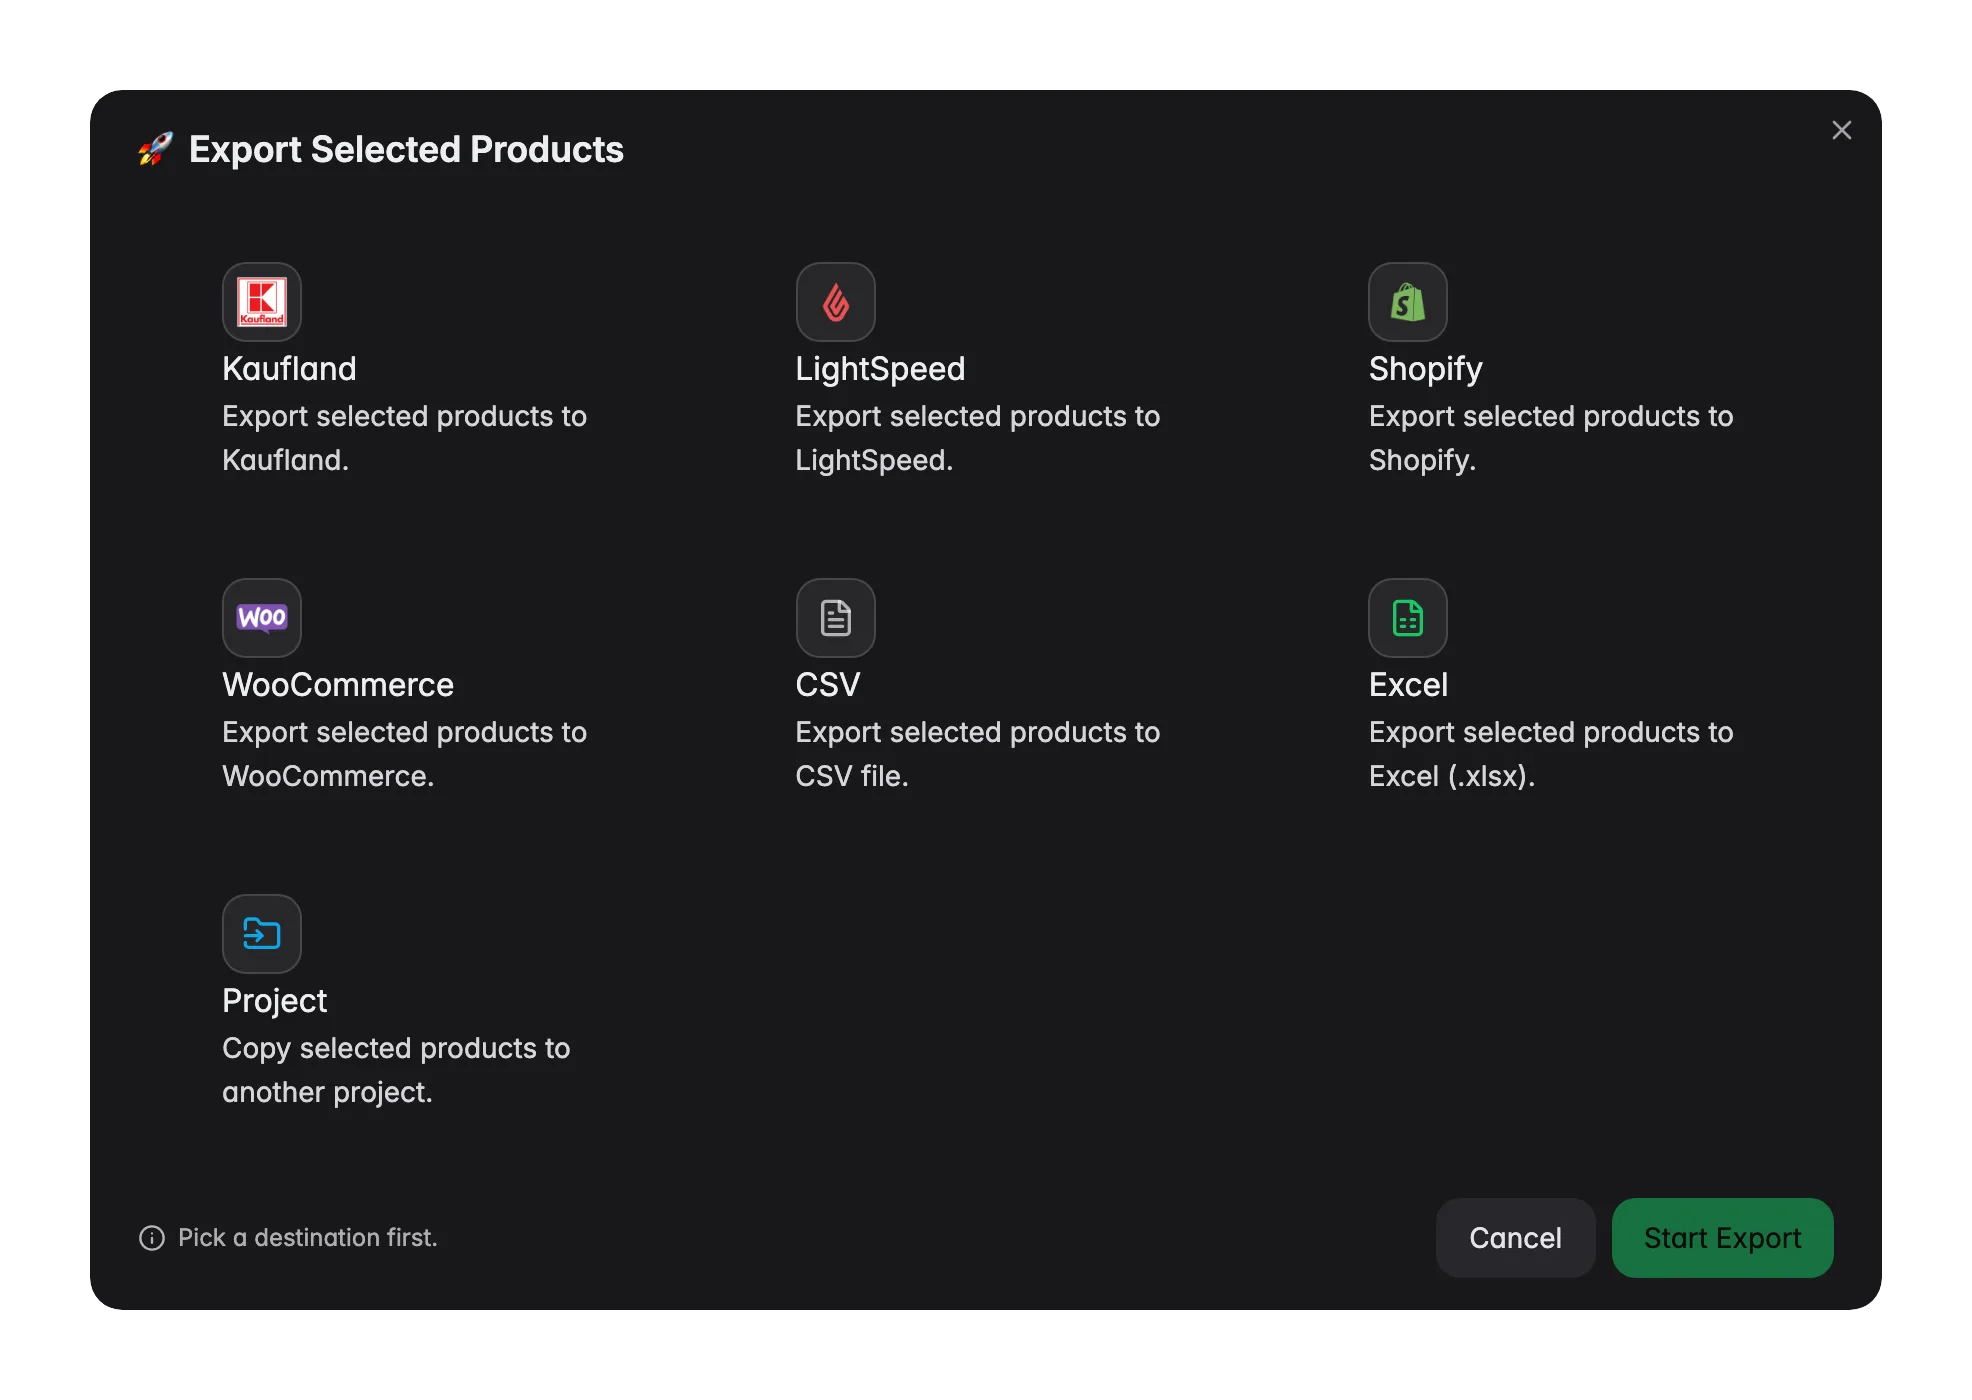Click 'Export selected products to LightSpeed.' description
1972x1400 pixels.
tap(977, 438)
